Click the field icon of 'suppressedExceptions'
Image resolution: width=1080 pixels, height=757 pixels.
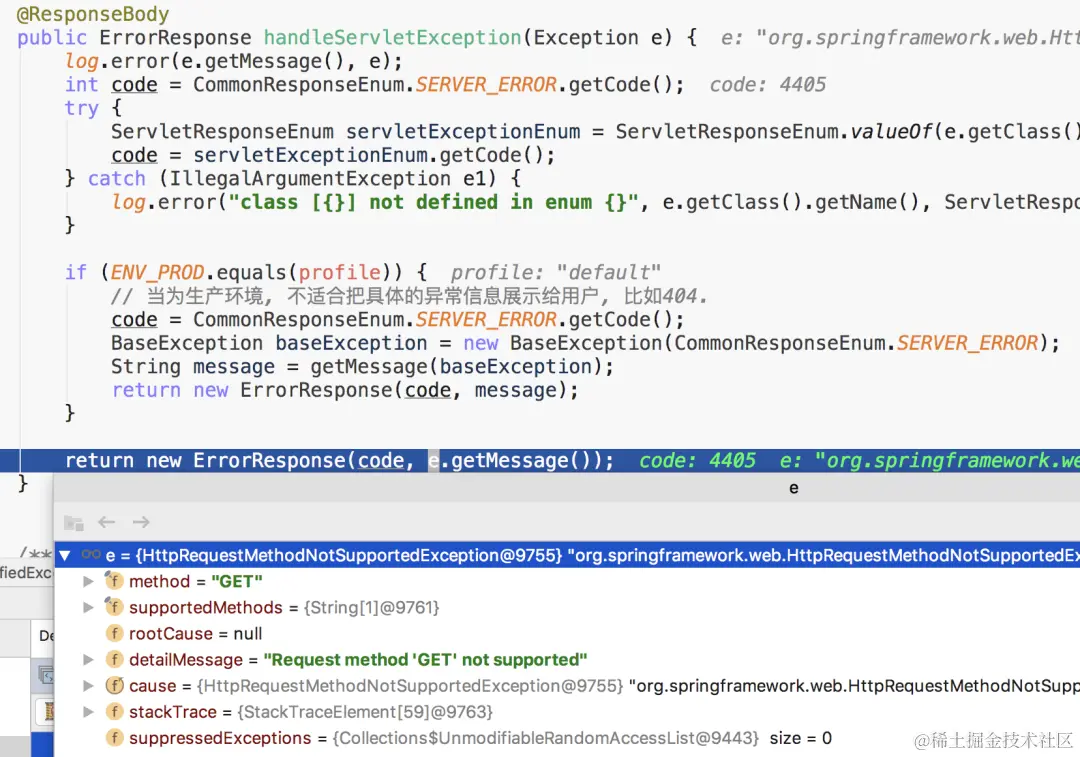click(x=114, y=738)
